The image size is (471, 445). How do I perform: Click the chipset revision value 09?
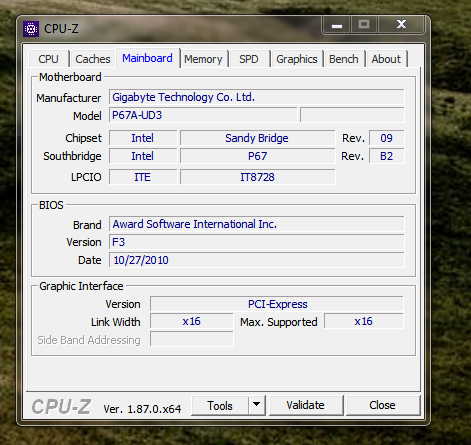click(x=386, y=138)
